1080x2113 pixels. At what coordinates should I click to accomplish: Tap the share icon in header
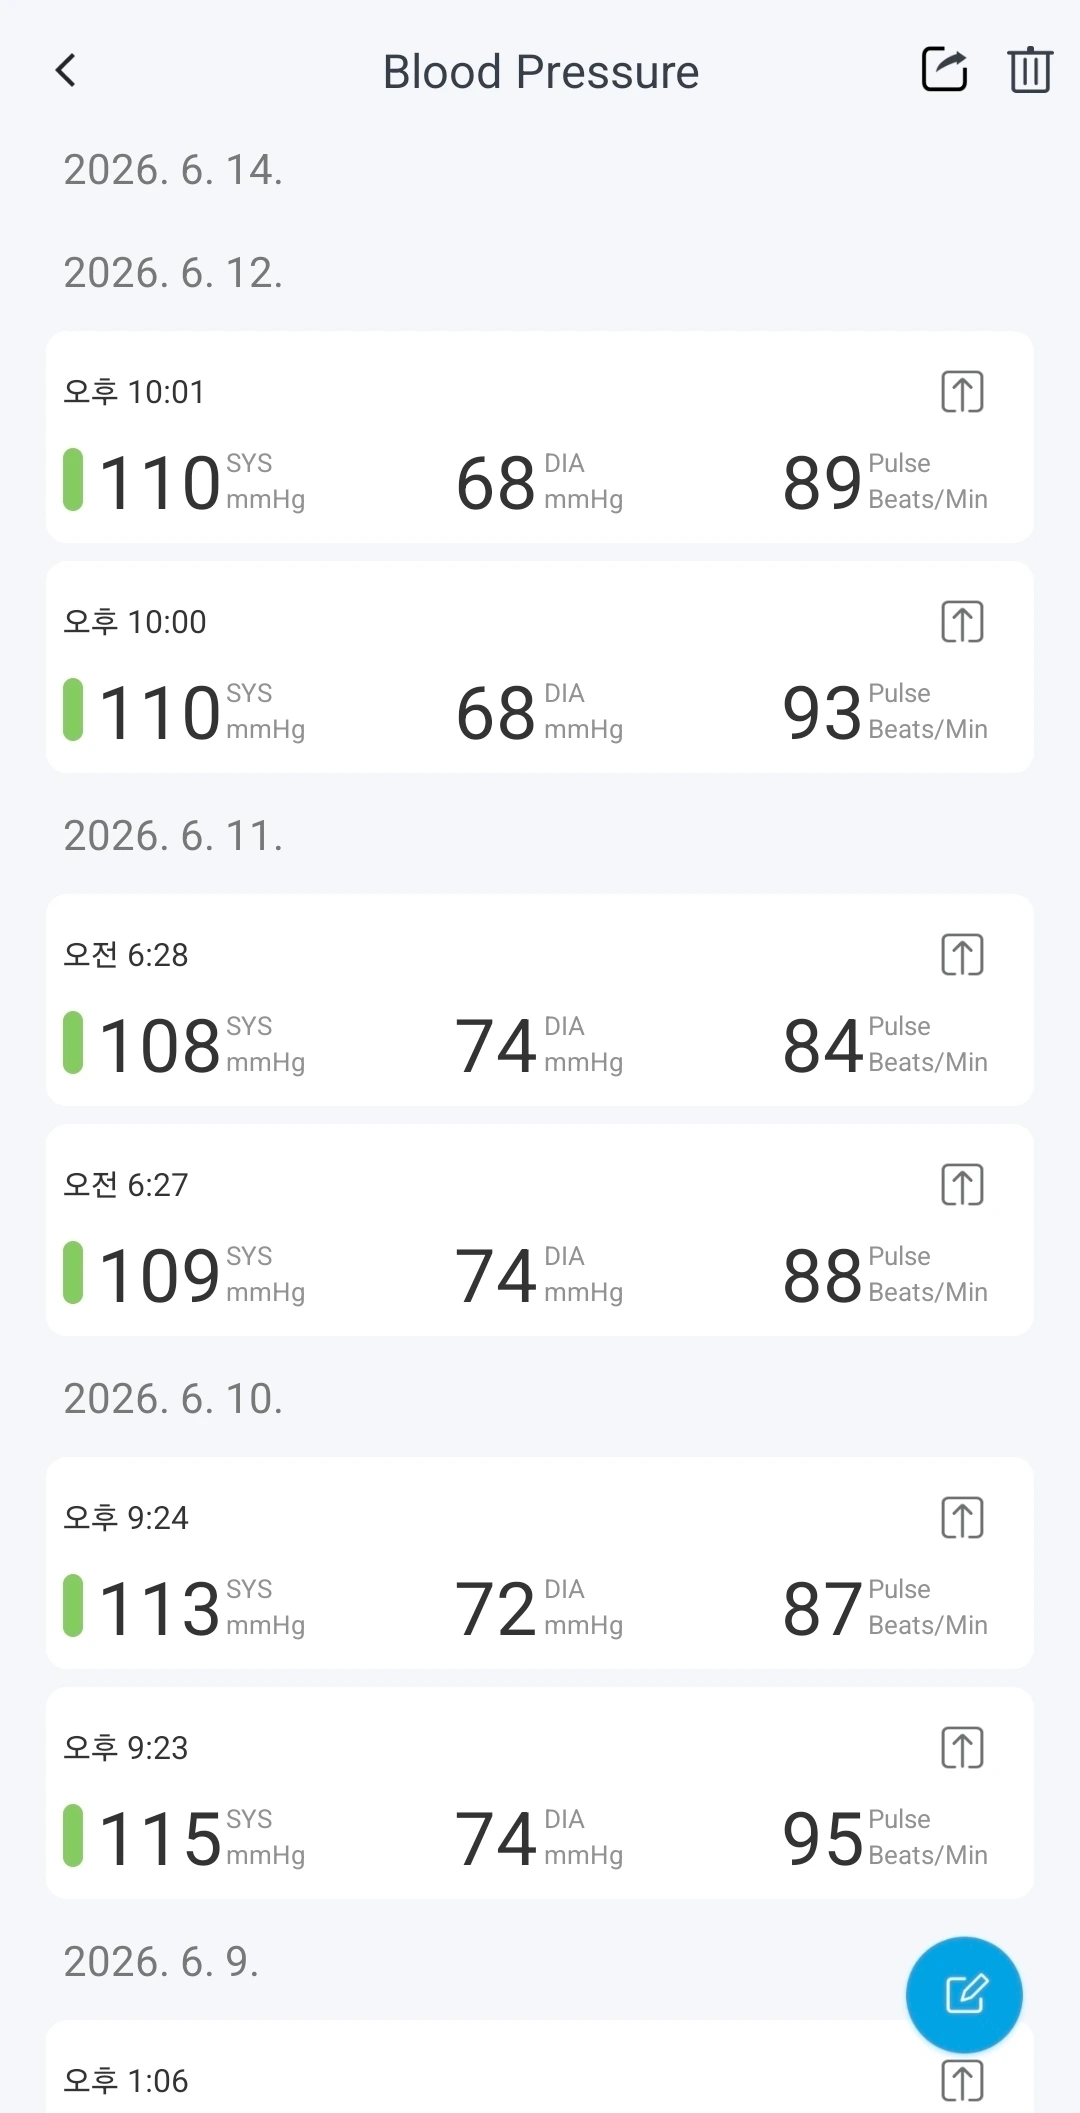pyautogui.click(x=944, y=70)
